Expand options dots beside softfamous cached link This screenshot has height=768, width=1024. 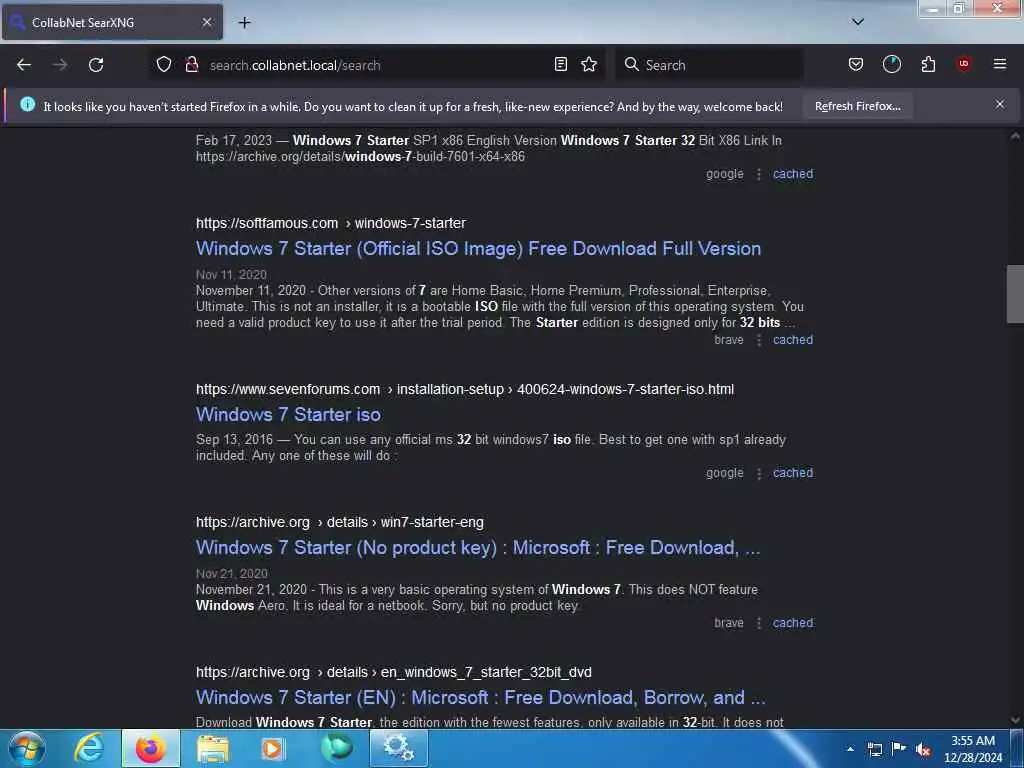(759, 340)
